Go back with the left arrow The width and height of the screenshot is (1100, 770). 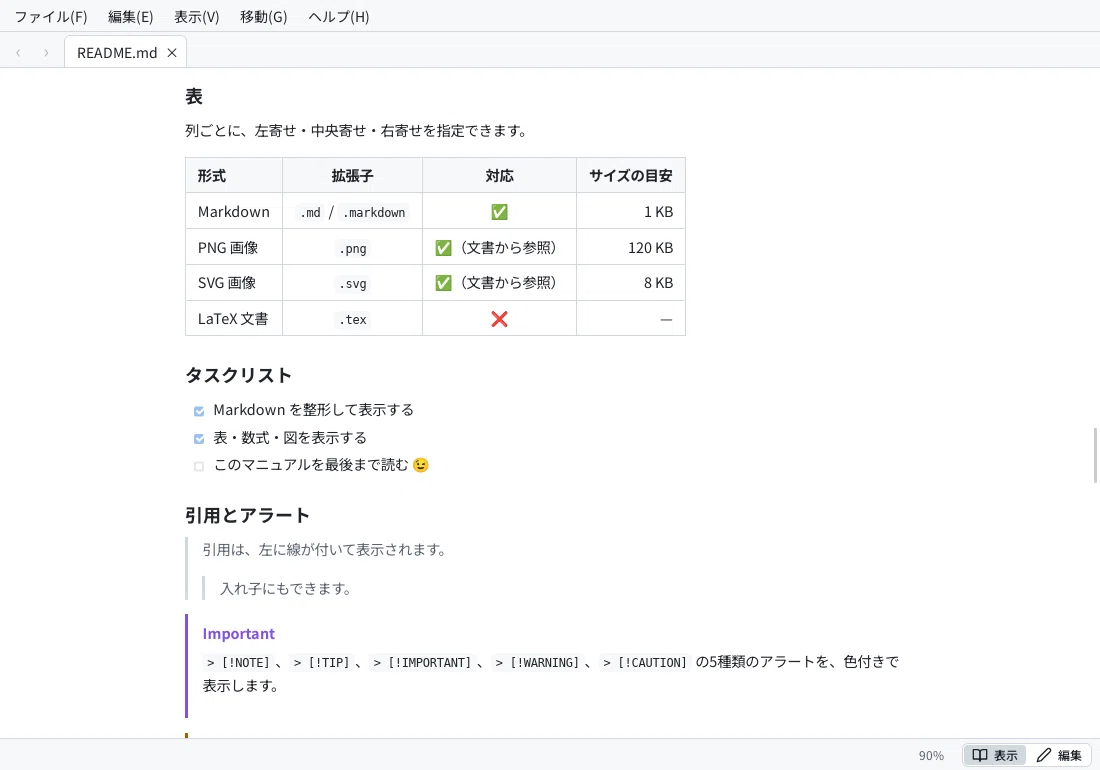[x=18, y=53]
